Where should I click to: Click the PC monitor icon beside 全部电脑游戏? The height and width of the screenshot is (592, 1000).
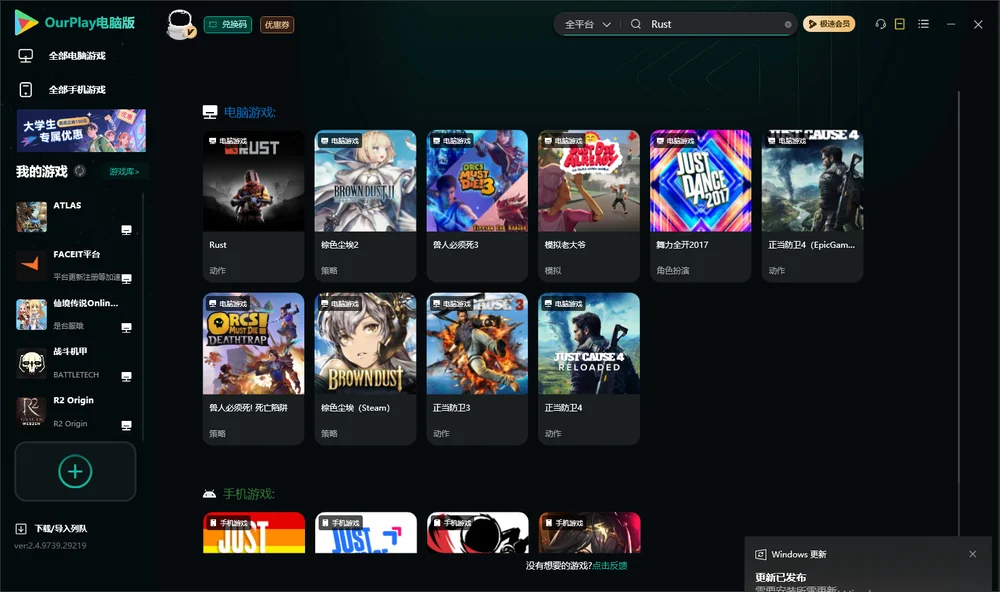(x=26, y=56)
